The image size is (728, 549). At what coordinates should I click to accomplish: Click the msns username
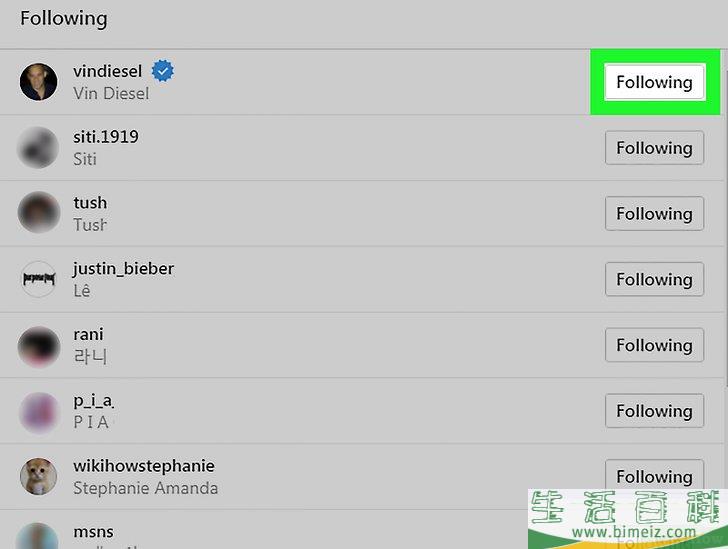point(93,532)
